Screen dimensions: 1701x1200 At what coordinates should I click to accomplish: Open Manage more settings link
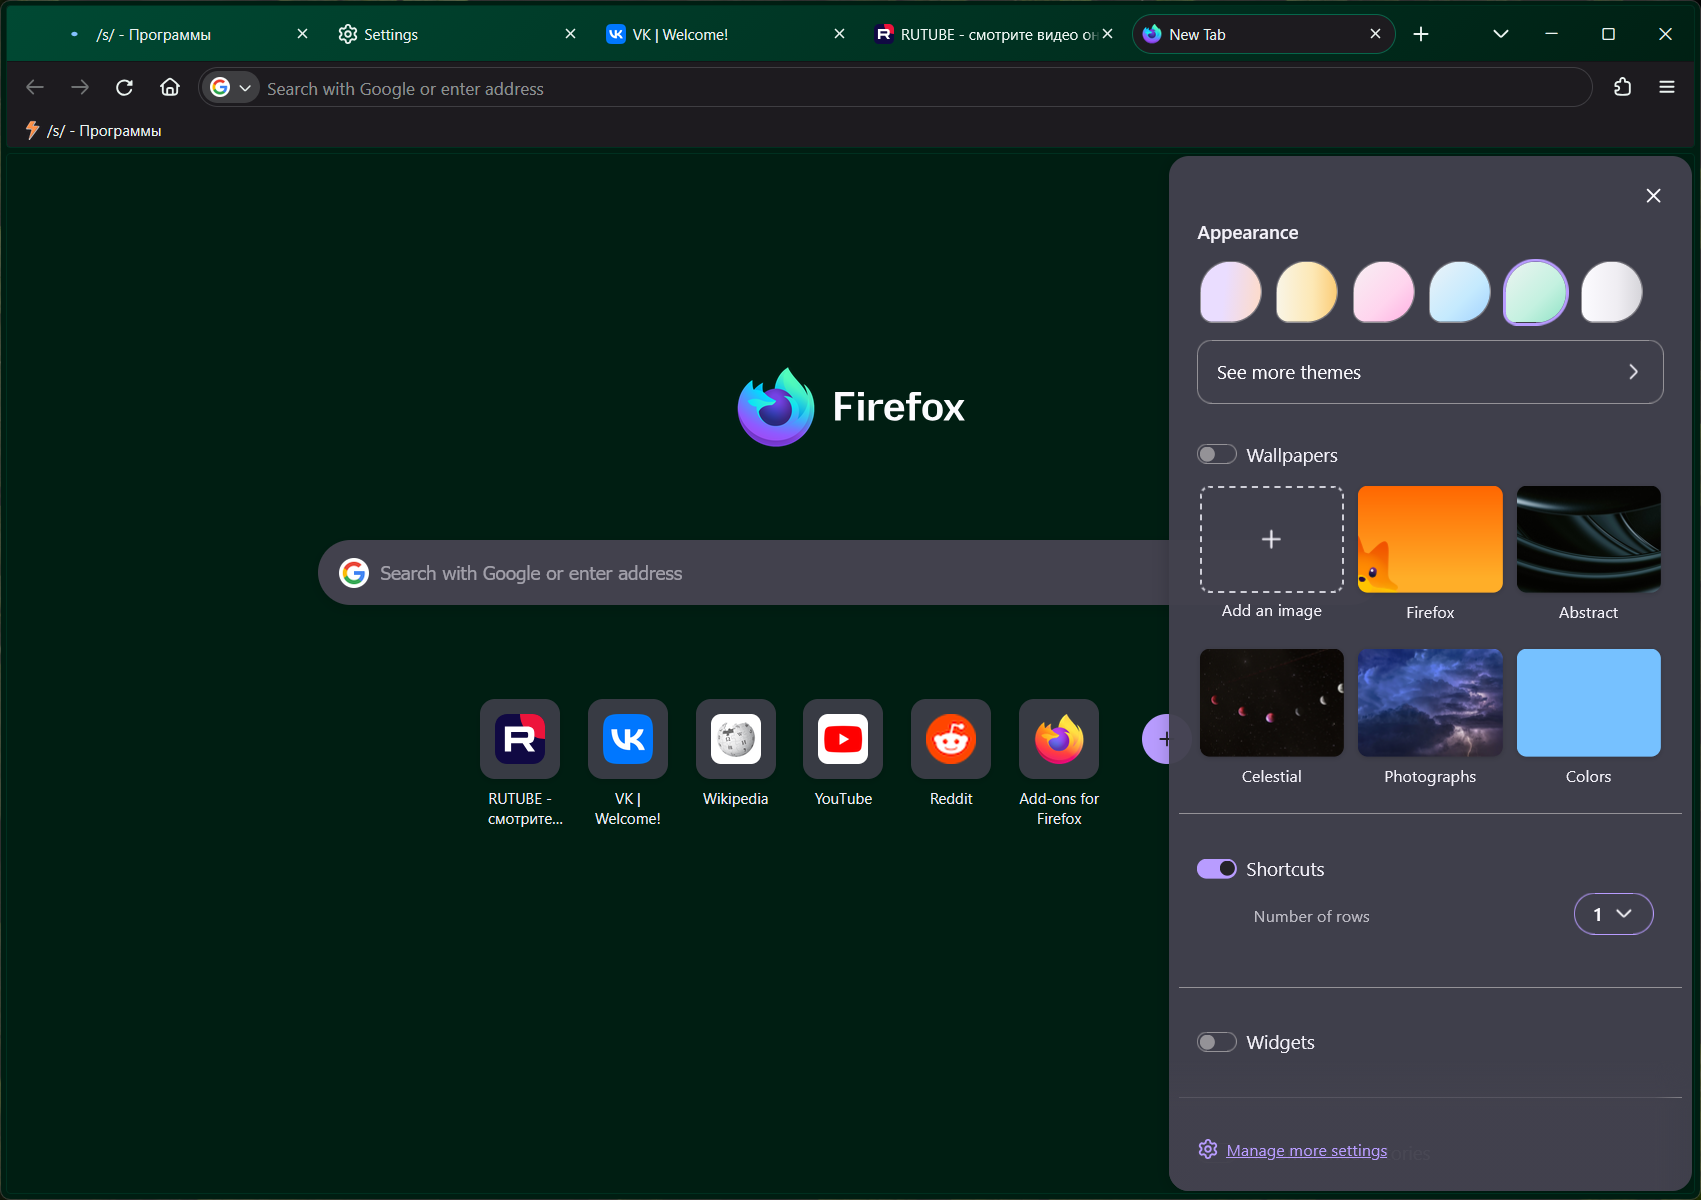click(1306, 1150)
